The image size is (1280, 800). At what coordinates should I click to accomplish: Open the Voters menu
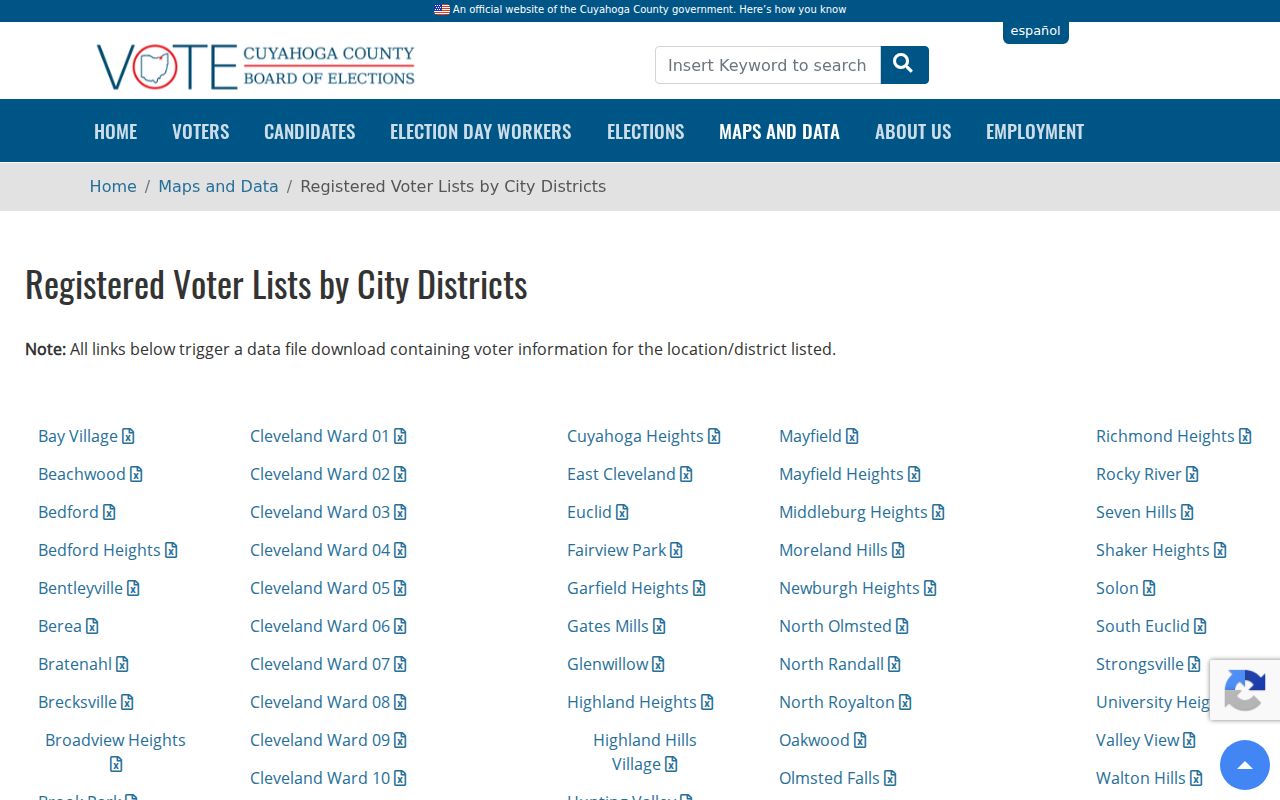(201, 131)
